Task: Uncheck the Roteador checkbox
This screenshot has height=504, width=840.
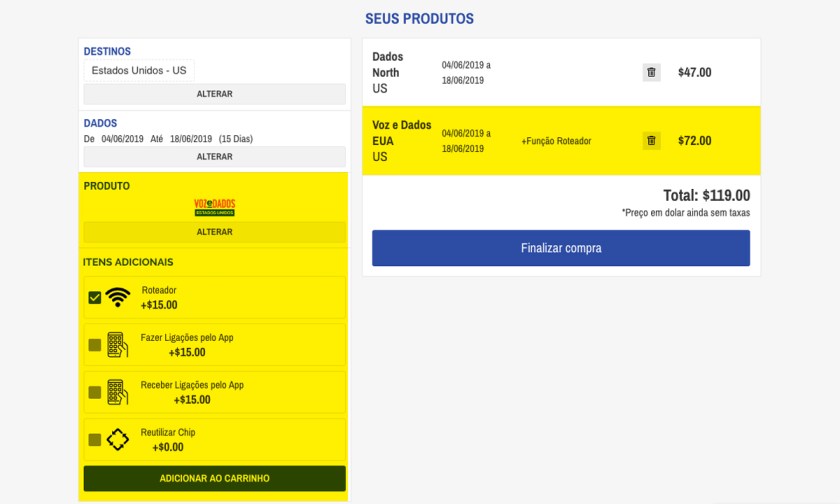Action: point(95,297)
